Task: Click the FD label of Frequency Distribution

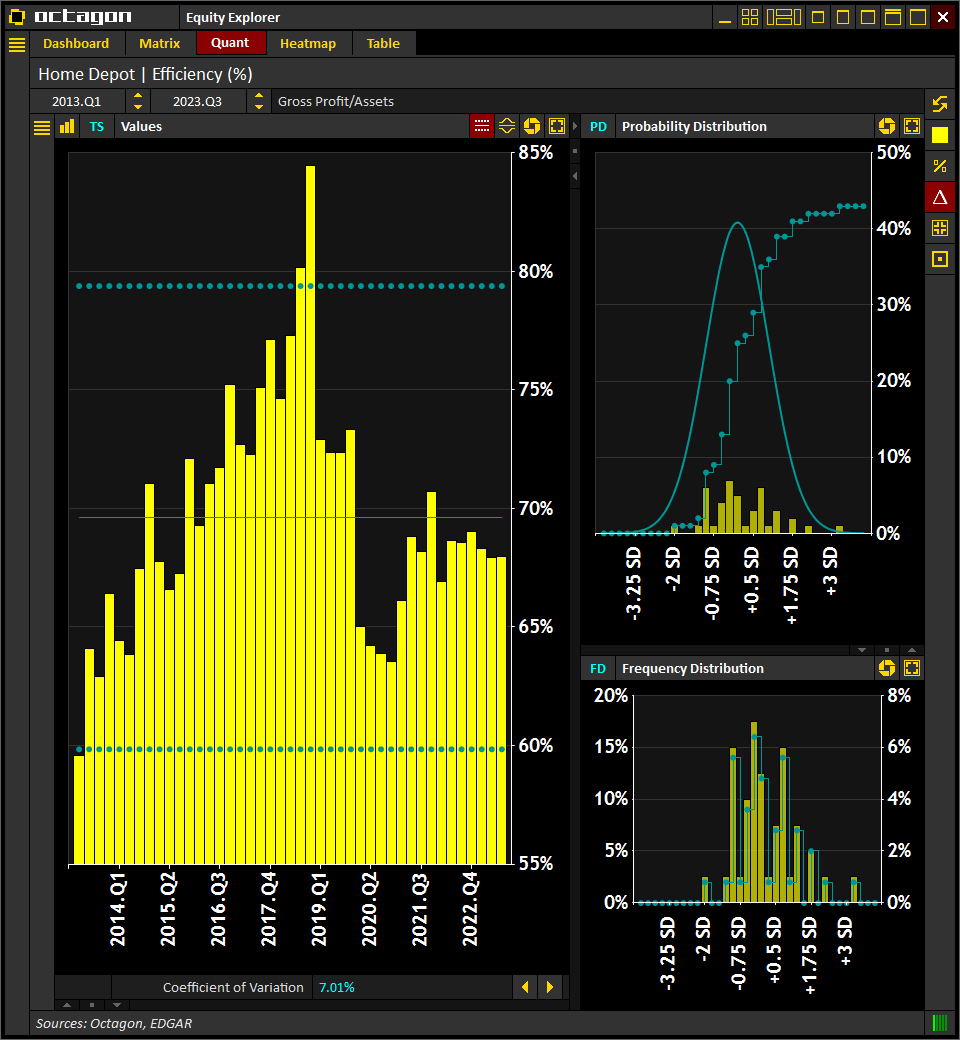Action: (598, 669)
